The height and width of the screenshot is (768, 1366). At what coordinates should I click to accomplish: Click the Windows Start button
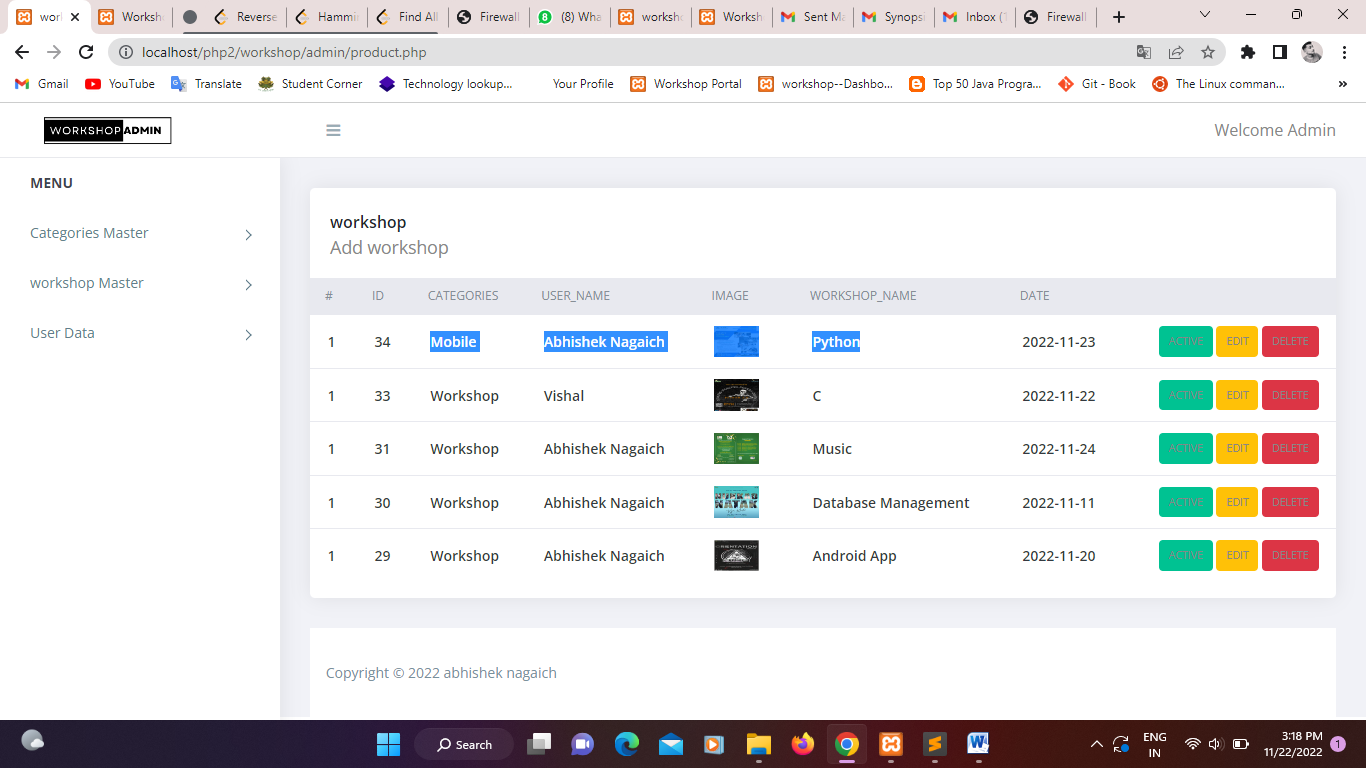pyautogui.click(x=388, y=744)
